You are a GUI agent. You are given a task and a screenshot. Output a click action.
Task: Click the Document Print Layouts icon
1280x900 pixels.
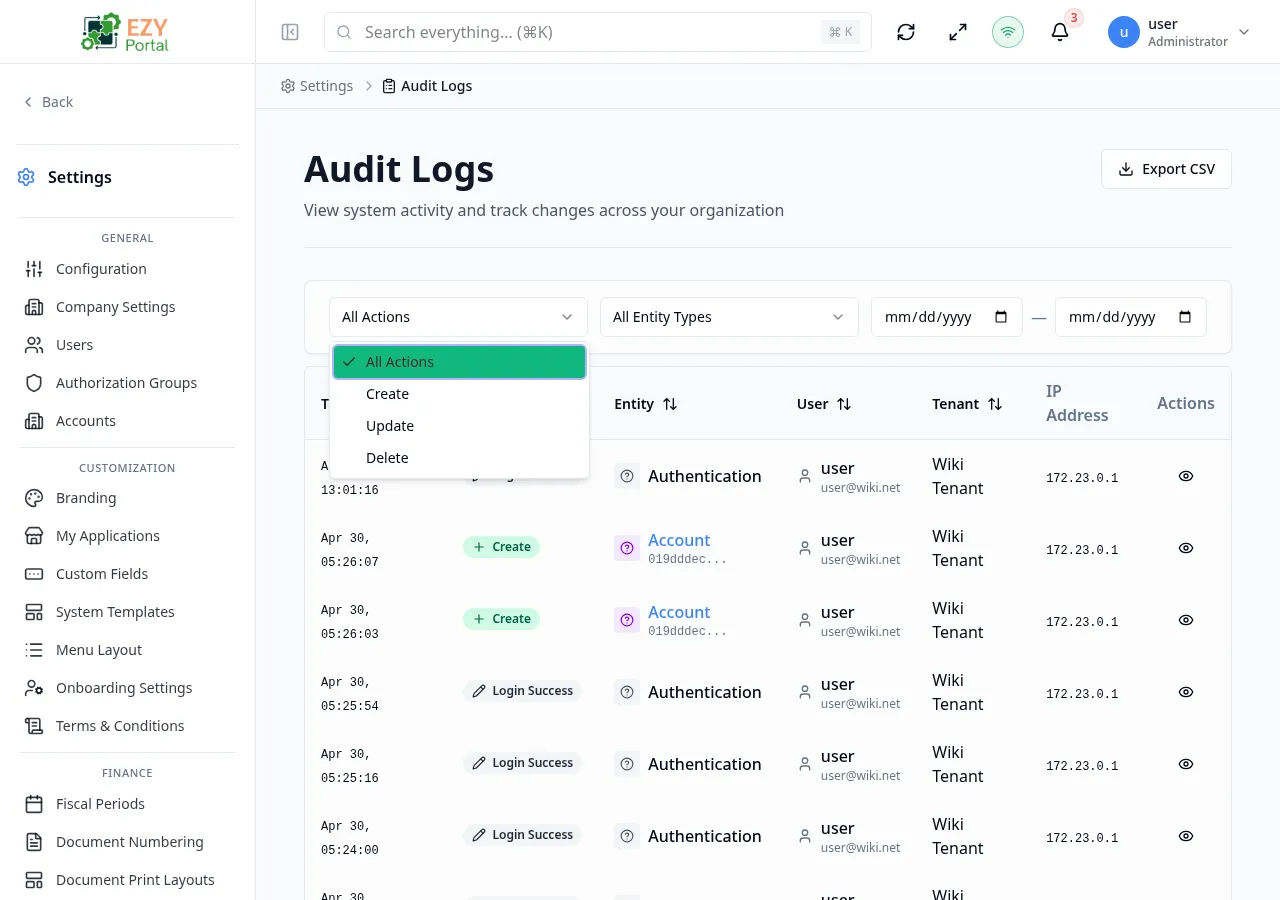pos(34,880)
